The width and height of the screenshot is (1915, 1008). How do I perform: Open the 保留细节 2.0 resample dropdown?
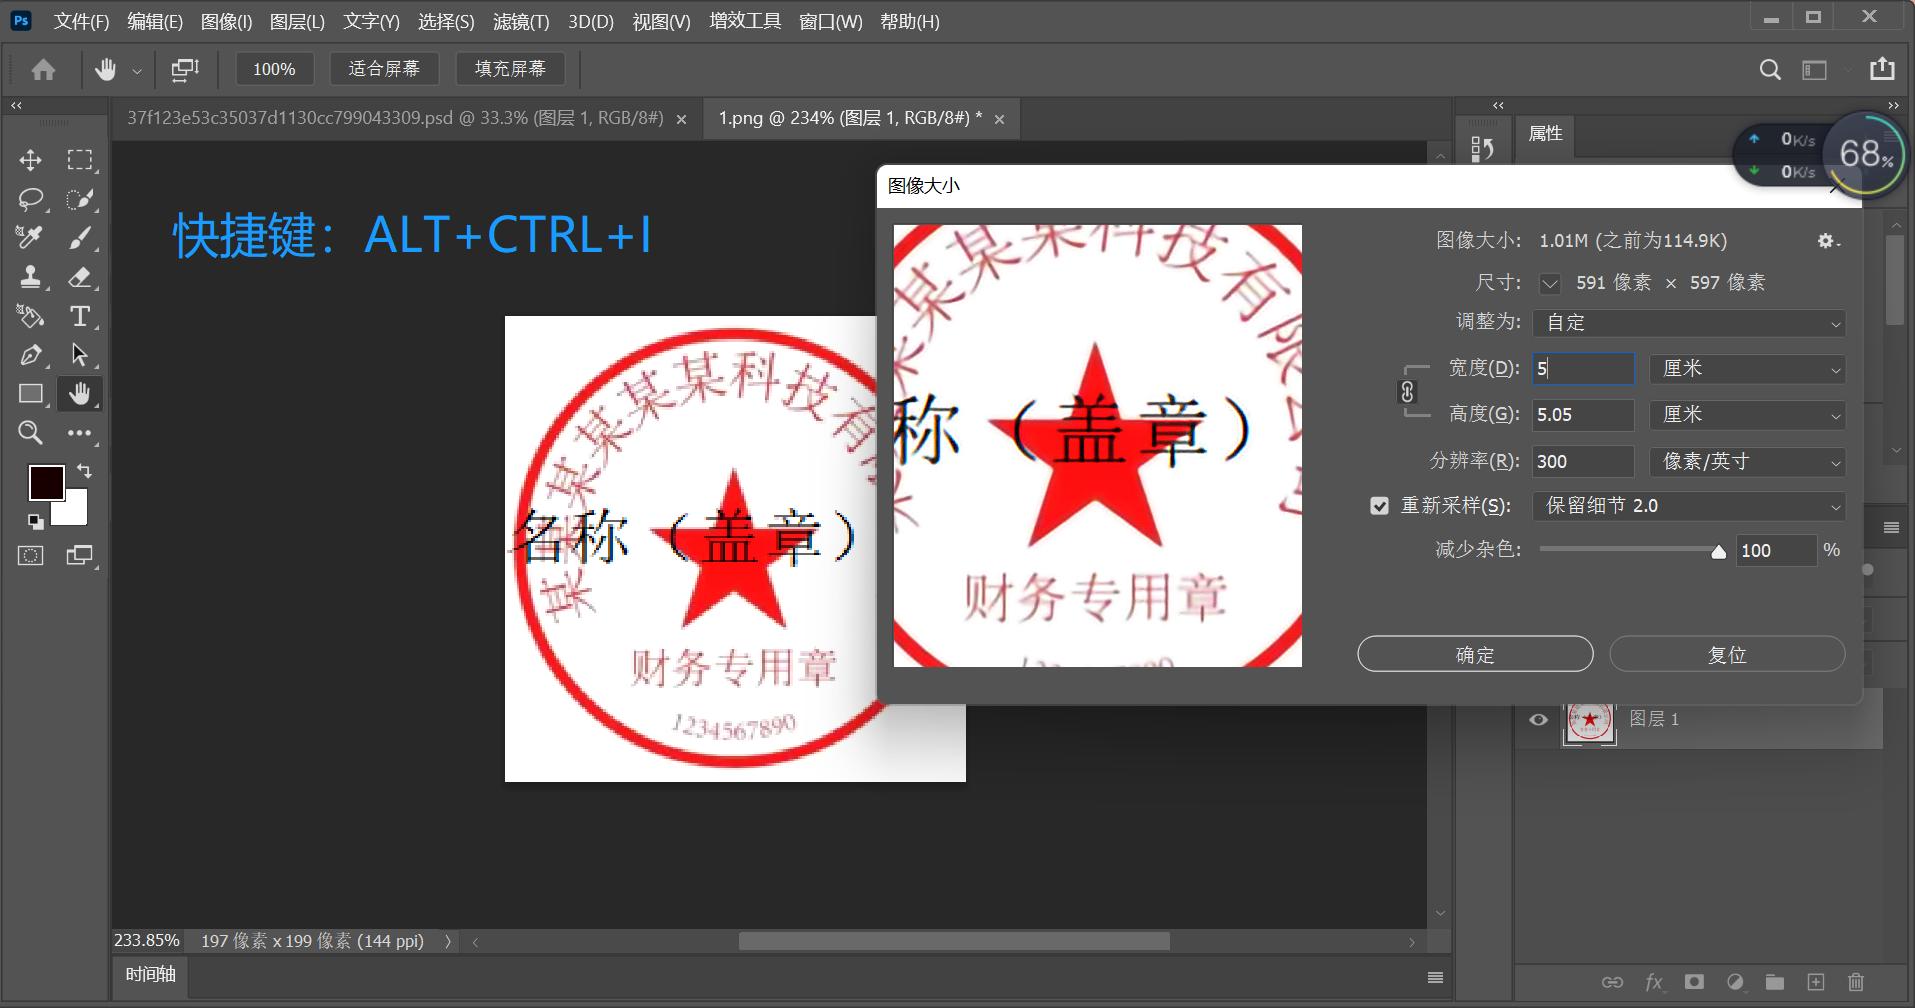tap(1687, 505)
